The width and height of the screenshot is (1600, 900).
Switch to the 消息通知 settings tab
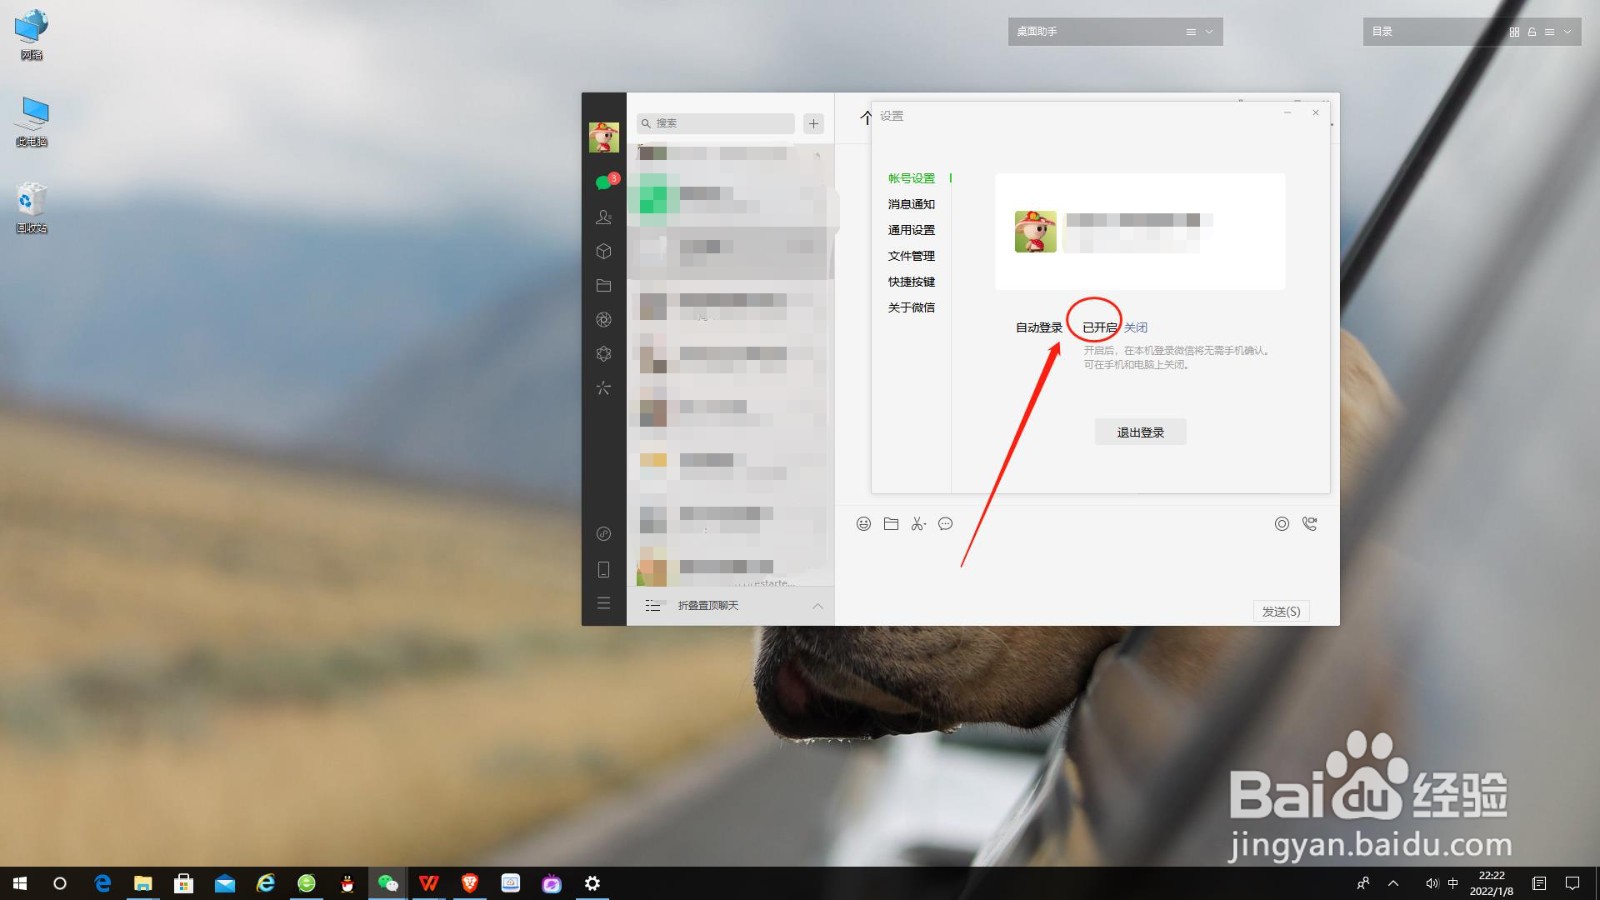(x=910, y=203)
